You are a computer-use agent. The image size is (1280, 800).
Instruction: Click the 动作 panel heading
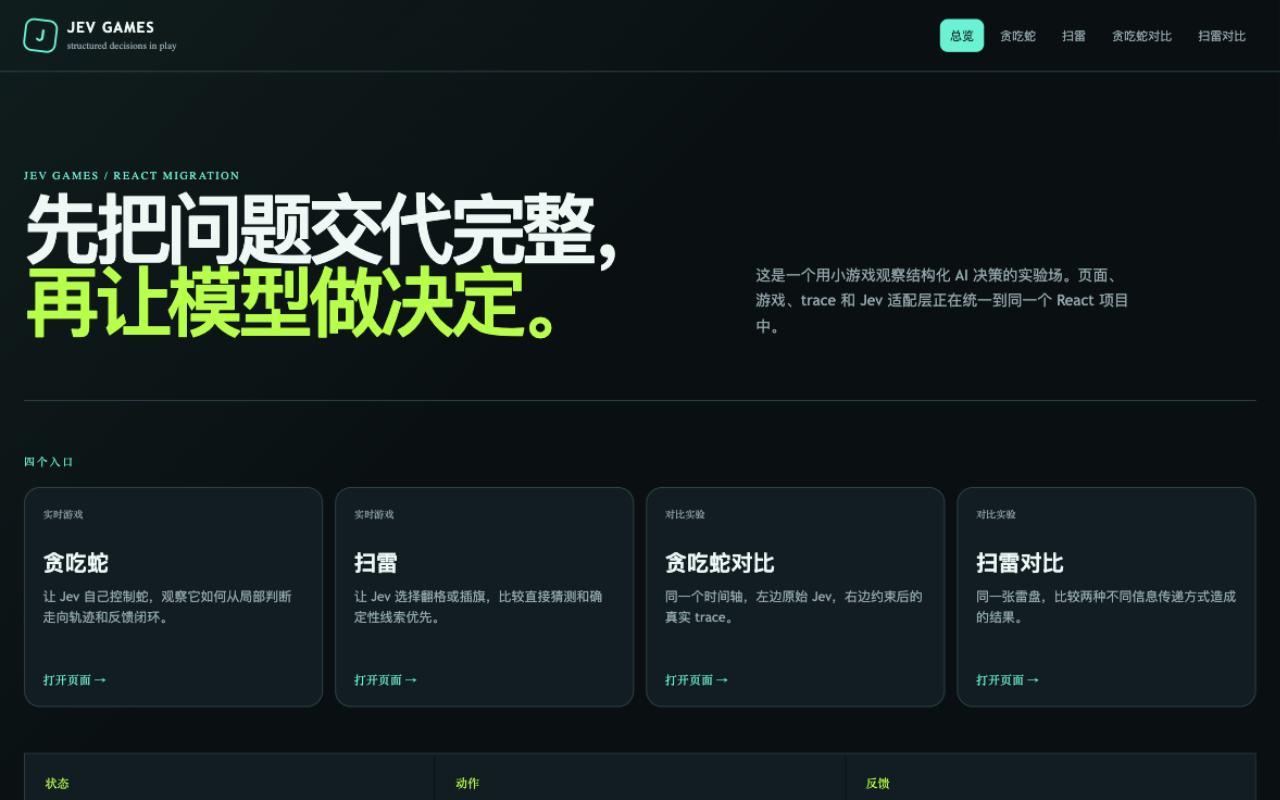click(x=467, y=783)
